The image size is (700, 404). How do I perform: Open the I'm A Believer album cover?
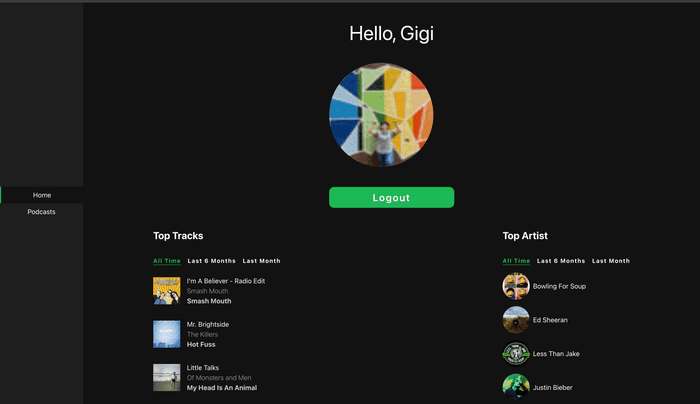[x=167, y=291]
